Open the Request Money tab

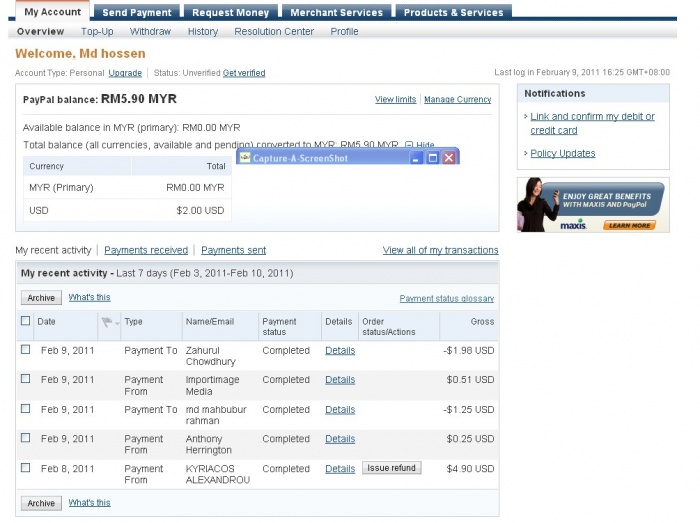click(x=230, y=12)
